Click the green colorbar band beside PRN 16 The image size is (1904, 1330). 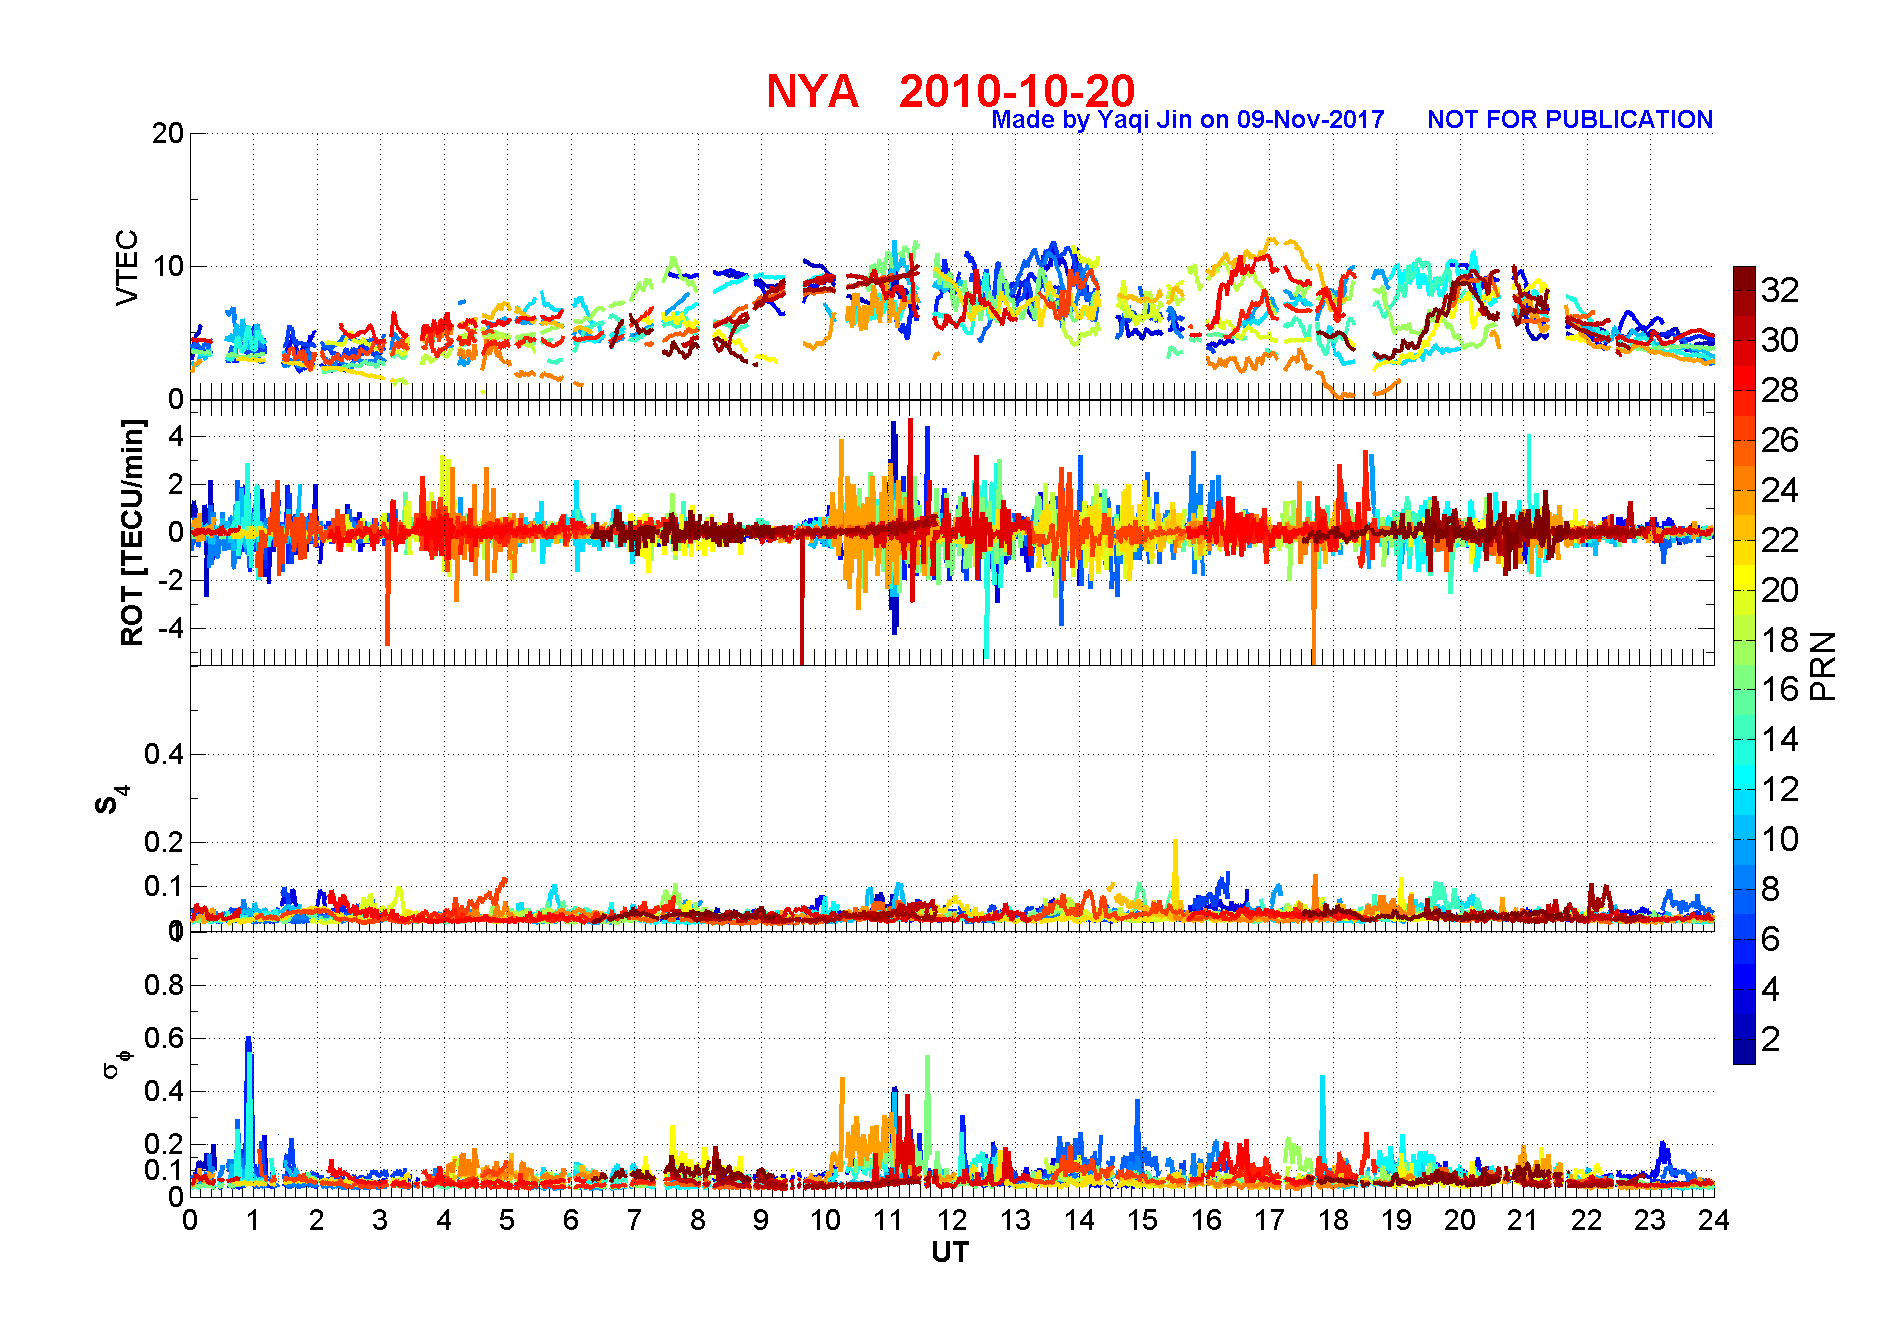pyautogui.click(x=1744, y=690)
